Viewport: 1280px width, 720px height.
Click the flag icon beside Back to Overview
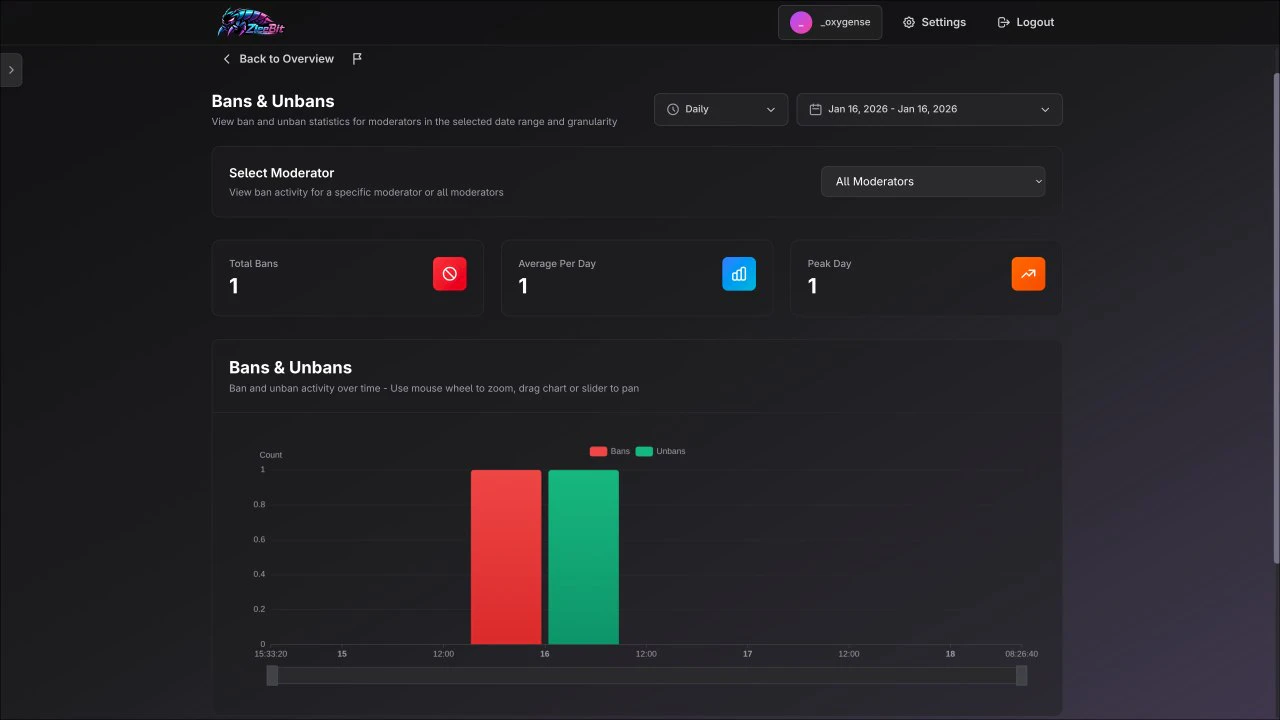pos(357,58)
